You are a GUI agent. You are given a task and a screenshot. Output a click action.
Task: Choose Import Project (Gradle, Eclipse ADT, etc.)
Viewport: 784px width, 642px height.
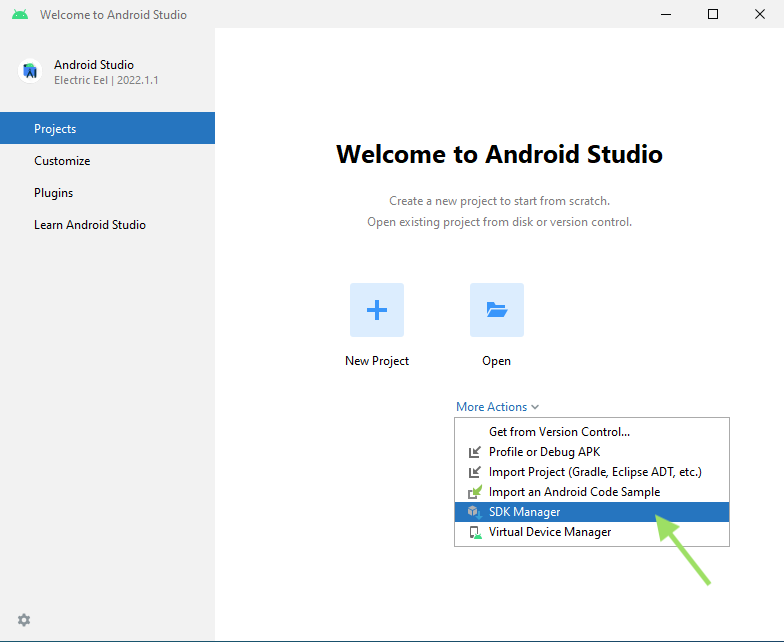pyautogui.click(x=592, y=472)
